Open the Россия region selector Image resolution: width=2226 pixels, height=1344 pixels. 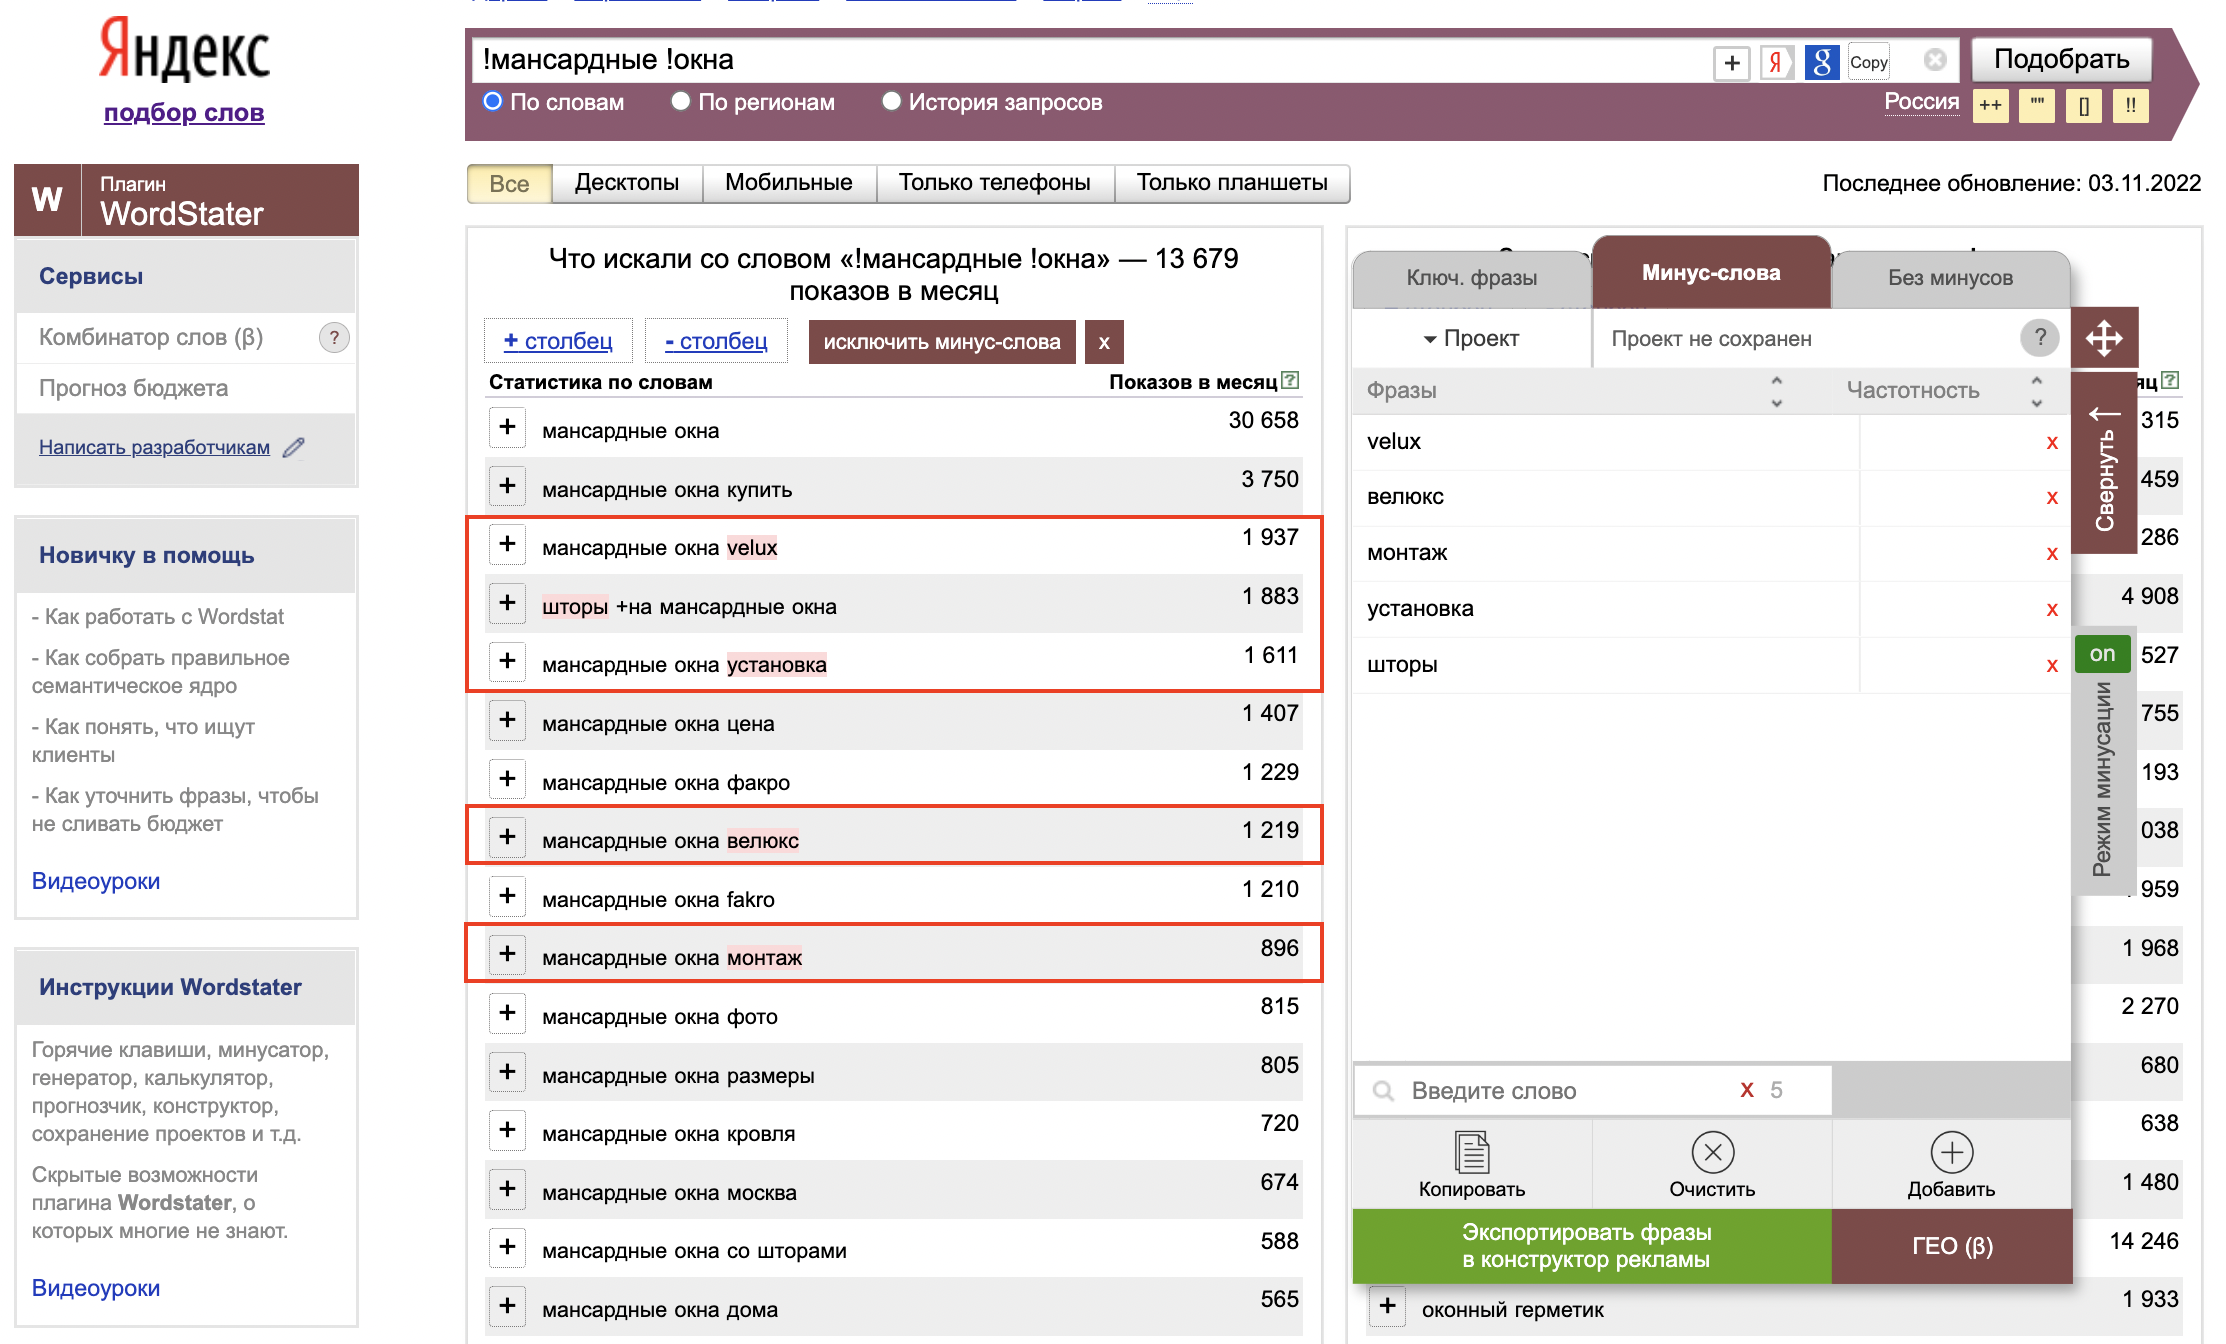click(1921, 102)
